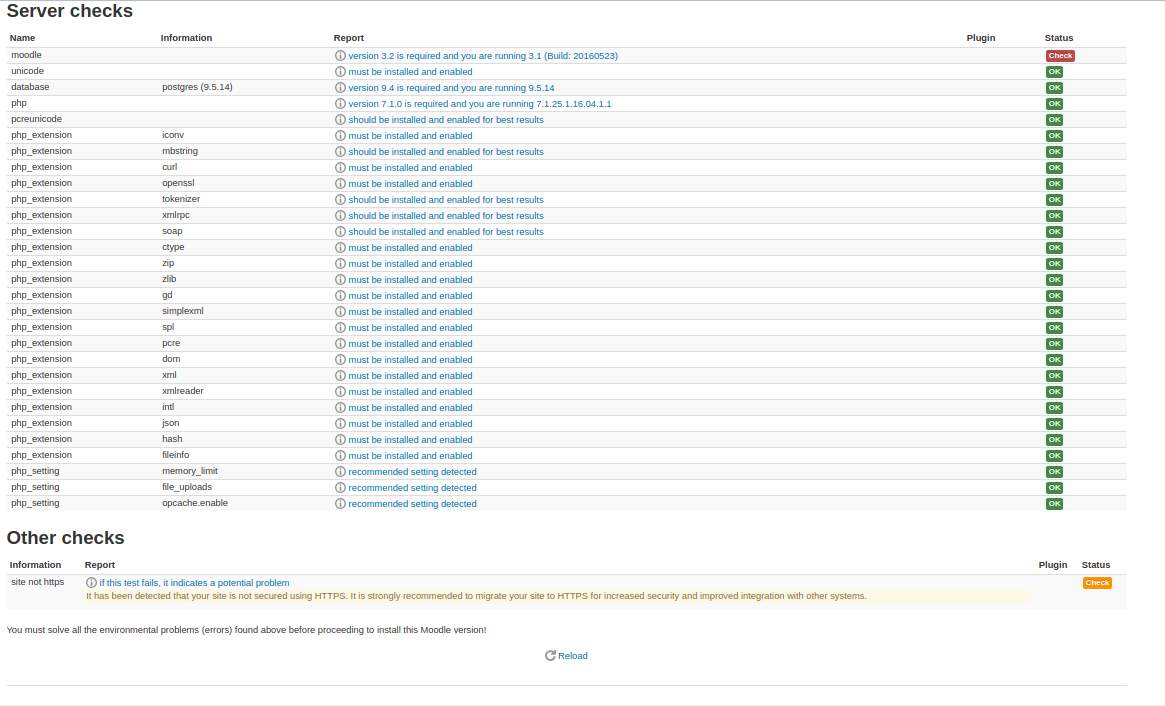Click the 'postgres (9.5.14)' information cell
The image size is (1165, 706).
(x=197, y=87)
